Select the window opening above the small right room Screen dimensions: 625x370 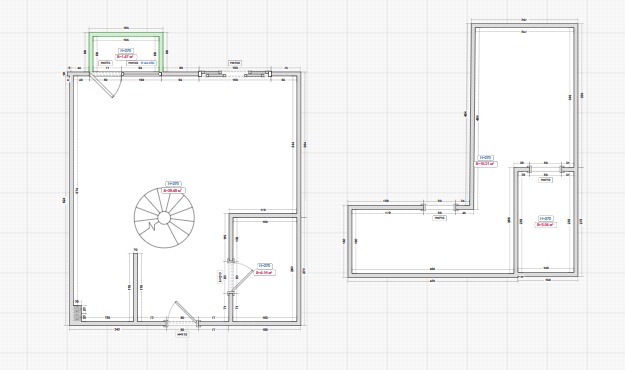(x=546, y=169)
